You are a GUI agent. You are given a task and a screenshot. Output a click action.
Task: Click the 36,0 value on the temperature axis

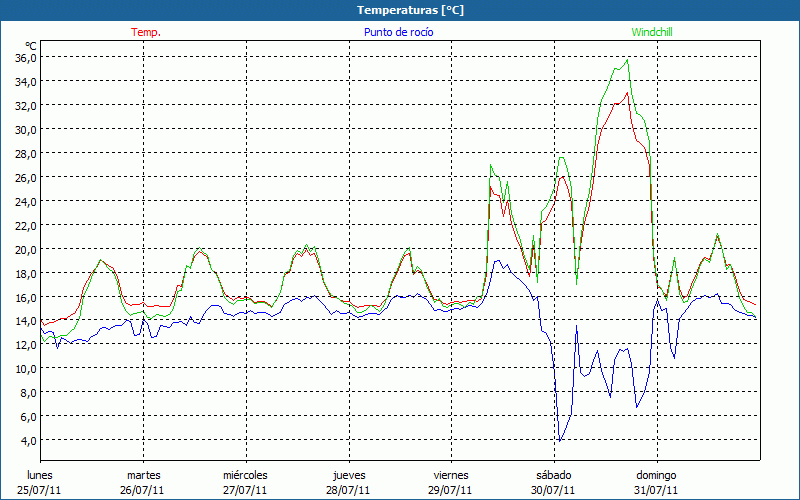tap(25, 57)
